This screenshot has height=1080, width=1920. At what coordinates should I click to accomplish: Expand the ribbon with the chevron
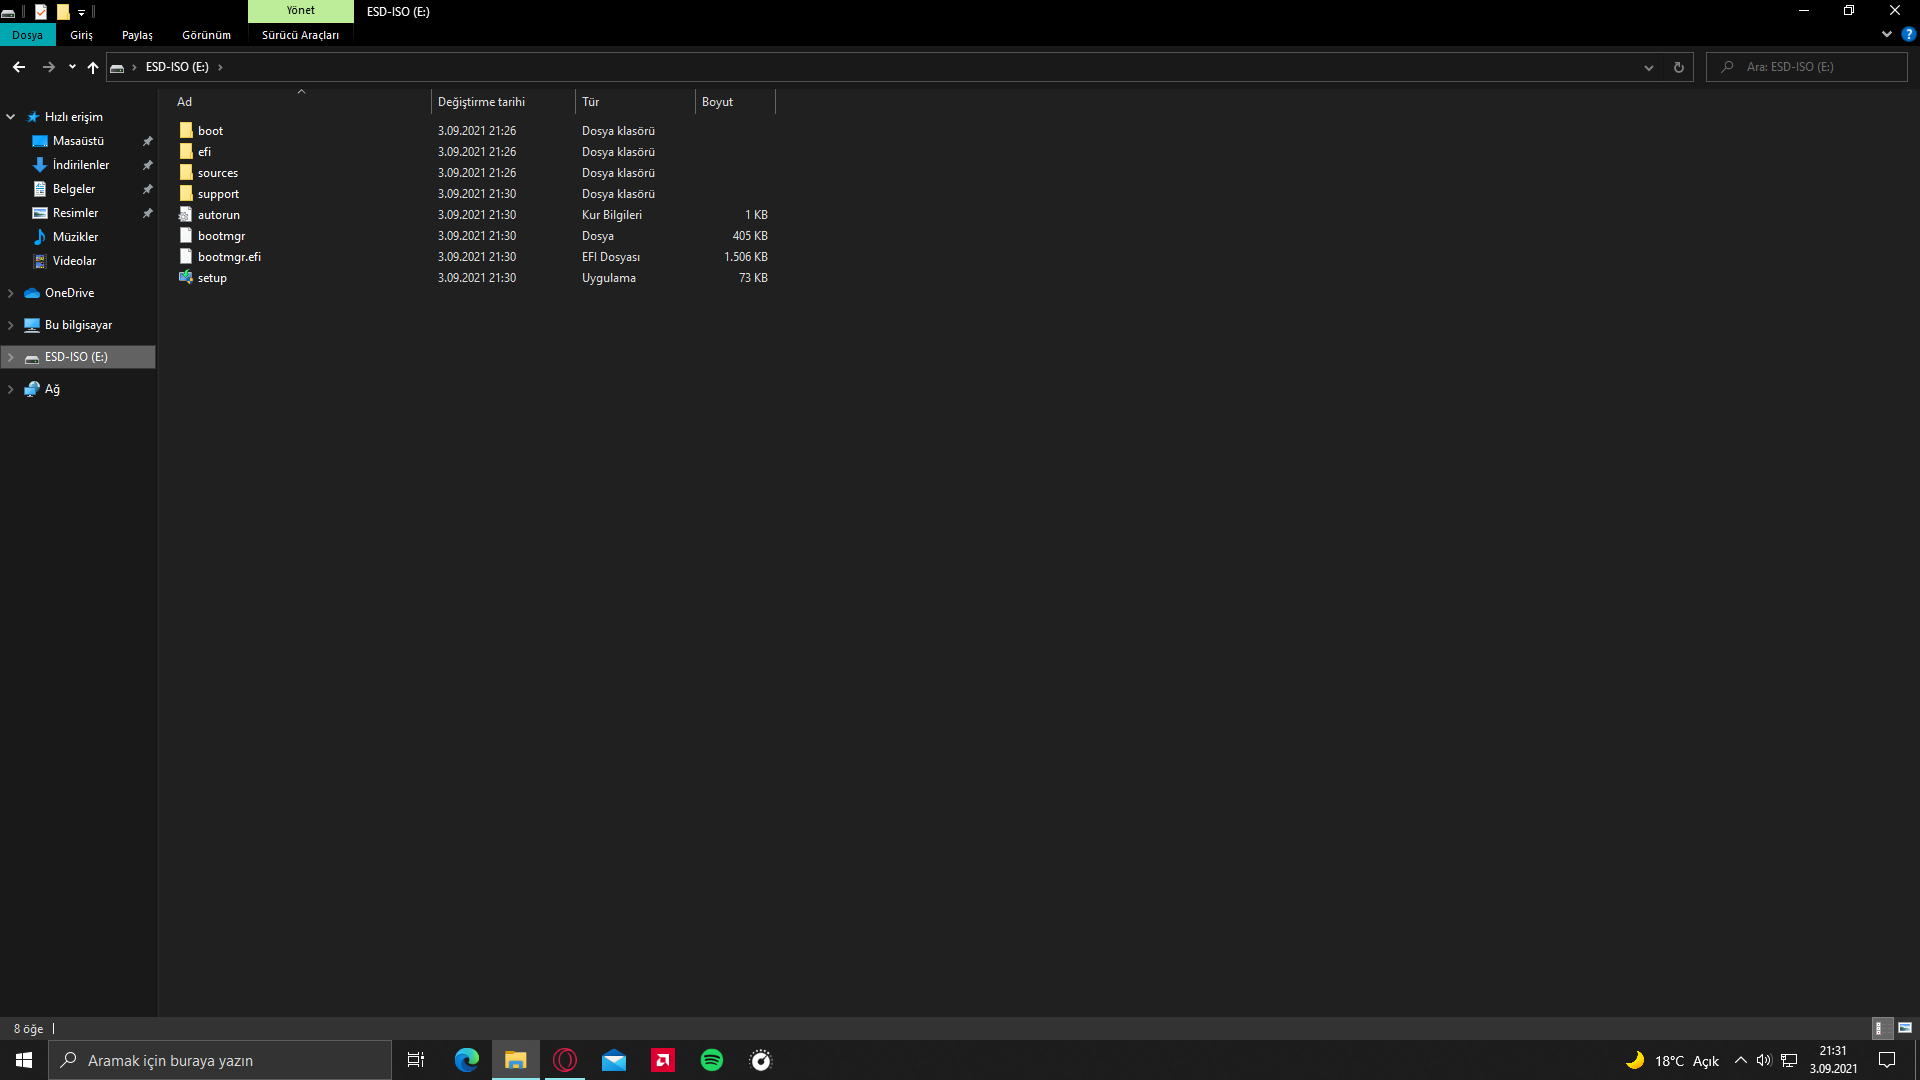click(x=1887, y=34)
